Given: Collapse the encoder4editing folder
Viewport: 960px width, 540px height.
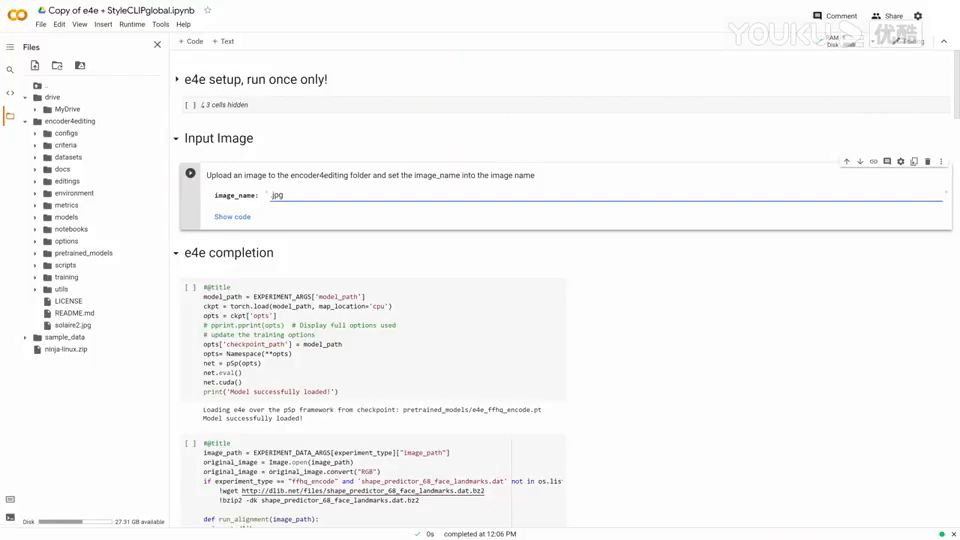Looking at the screenshot, I should click(25, 121).
